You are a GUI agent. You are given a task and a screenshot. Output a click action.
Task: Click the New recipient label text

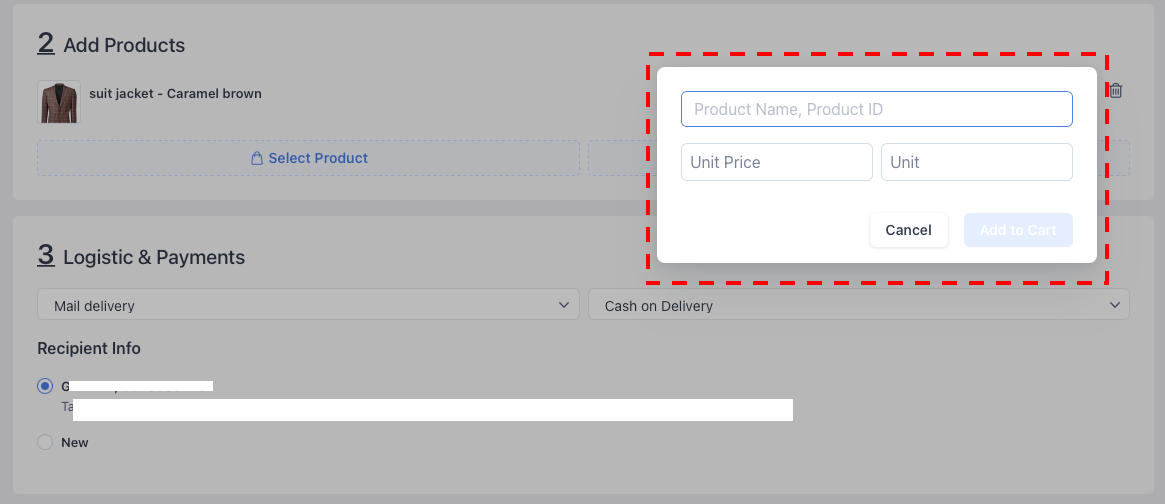point(74,442)
